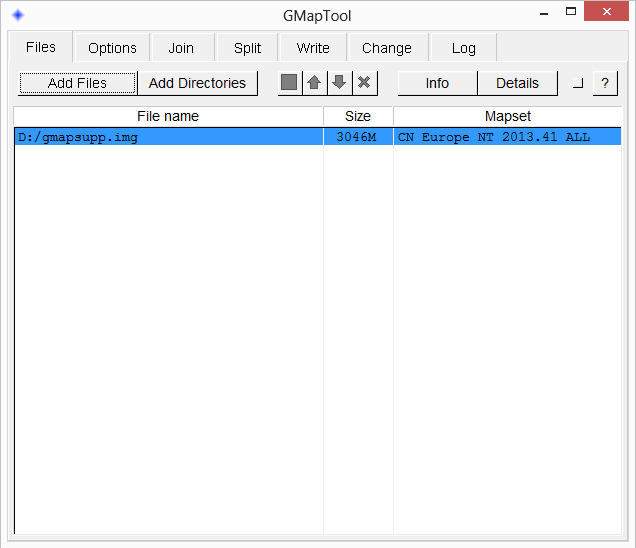Click the GMapTool blue star app icon
Screen dimensions: 636x548
click(x=18, y=15)
